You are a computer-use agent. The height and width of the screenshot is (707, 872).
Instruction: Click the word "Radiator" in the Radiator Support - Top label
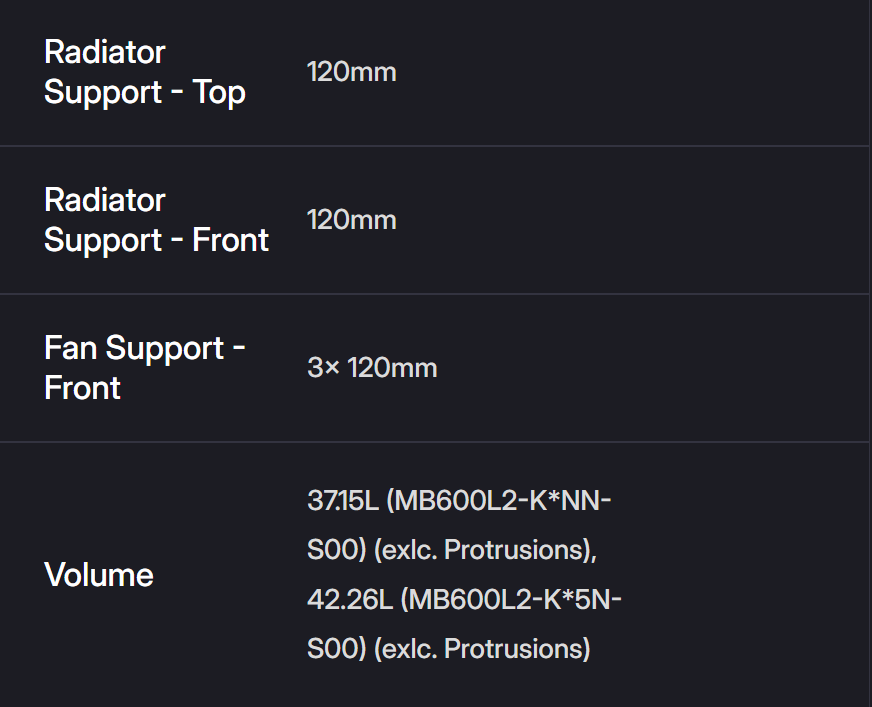(105, 52)
